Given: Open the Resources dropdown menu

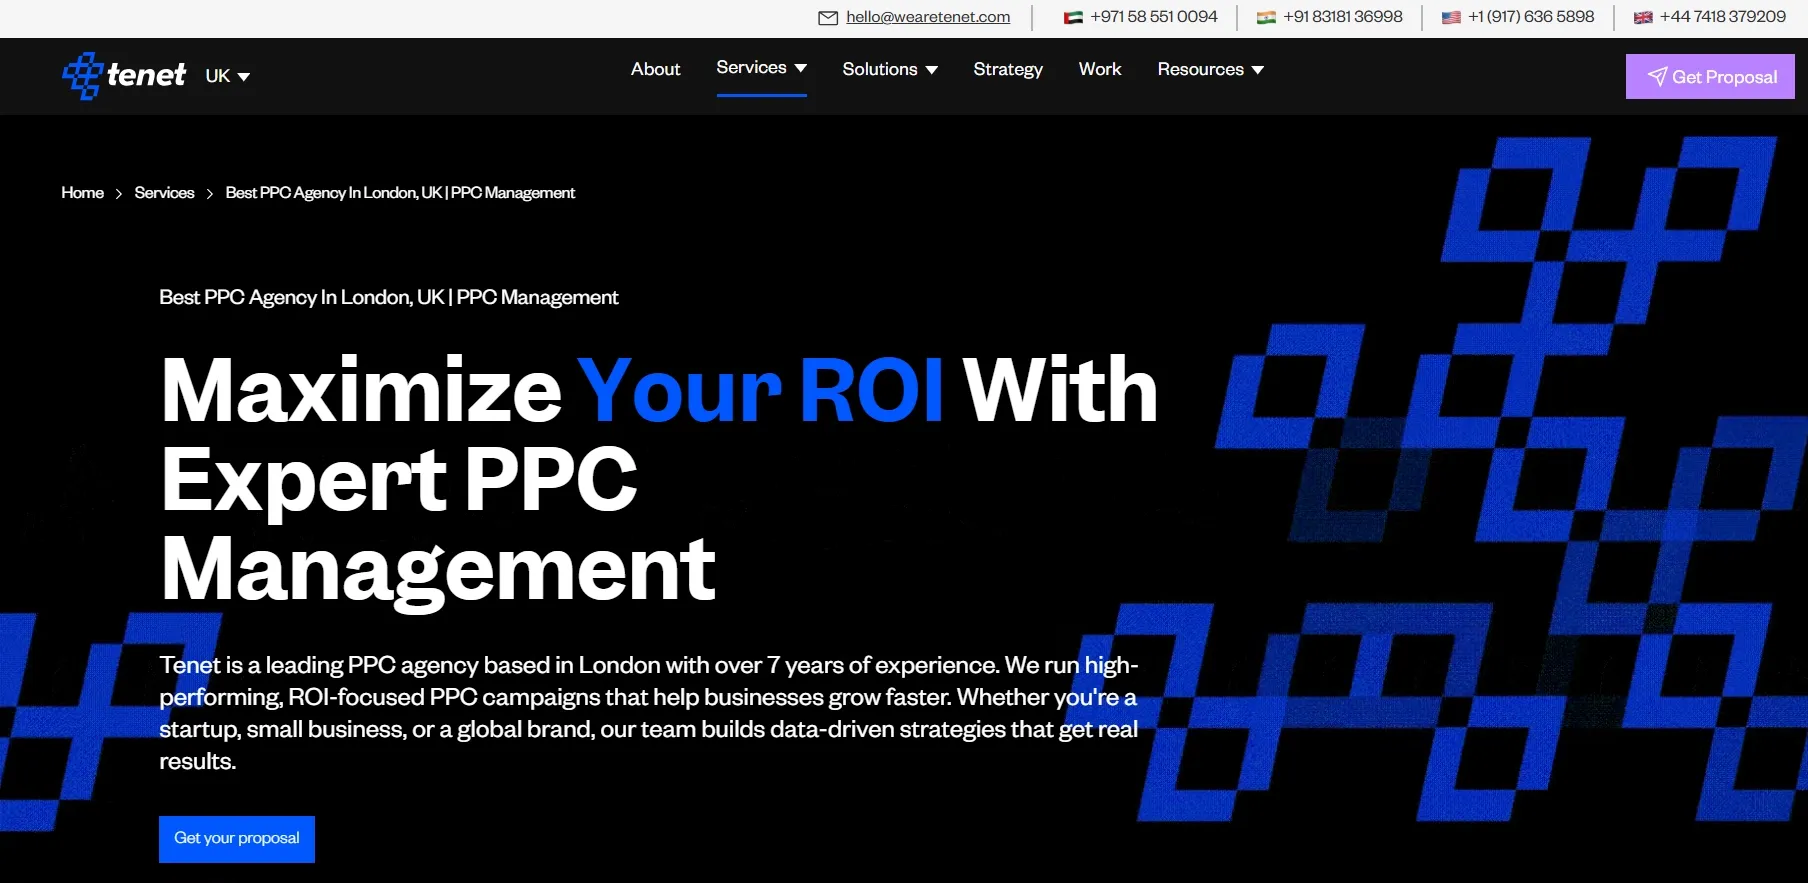Looking at the screenshot, I should coord(1210,69).
